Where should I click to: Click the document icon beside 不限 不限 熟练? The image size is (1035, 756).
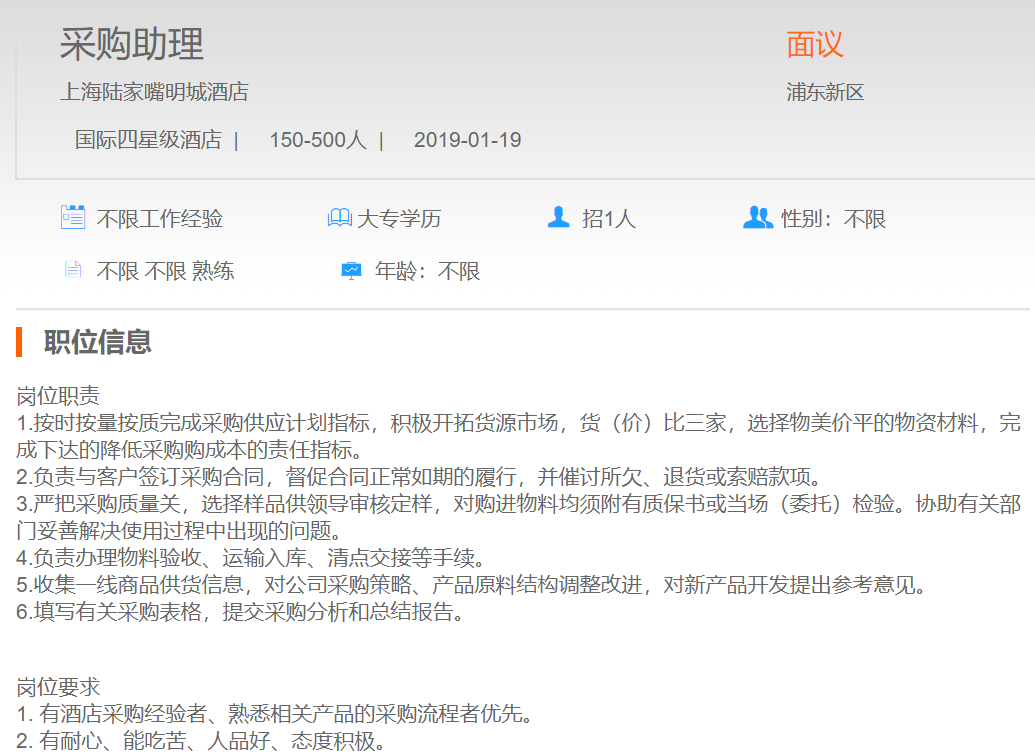coord(72,270)
